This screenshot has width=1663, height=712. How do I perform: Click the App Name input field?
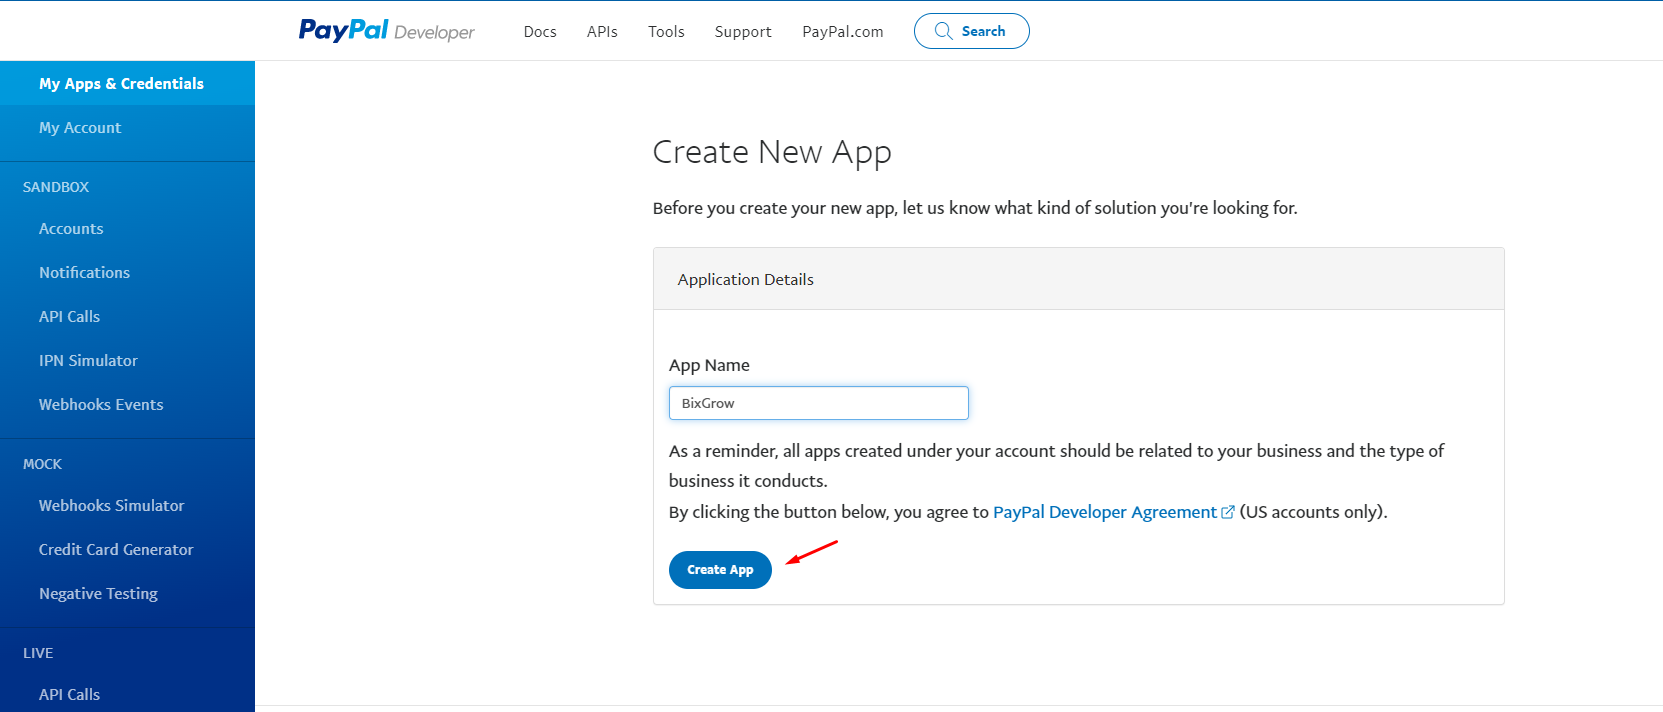coord(818,403)
